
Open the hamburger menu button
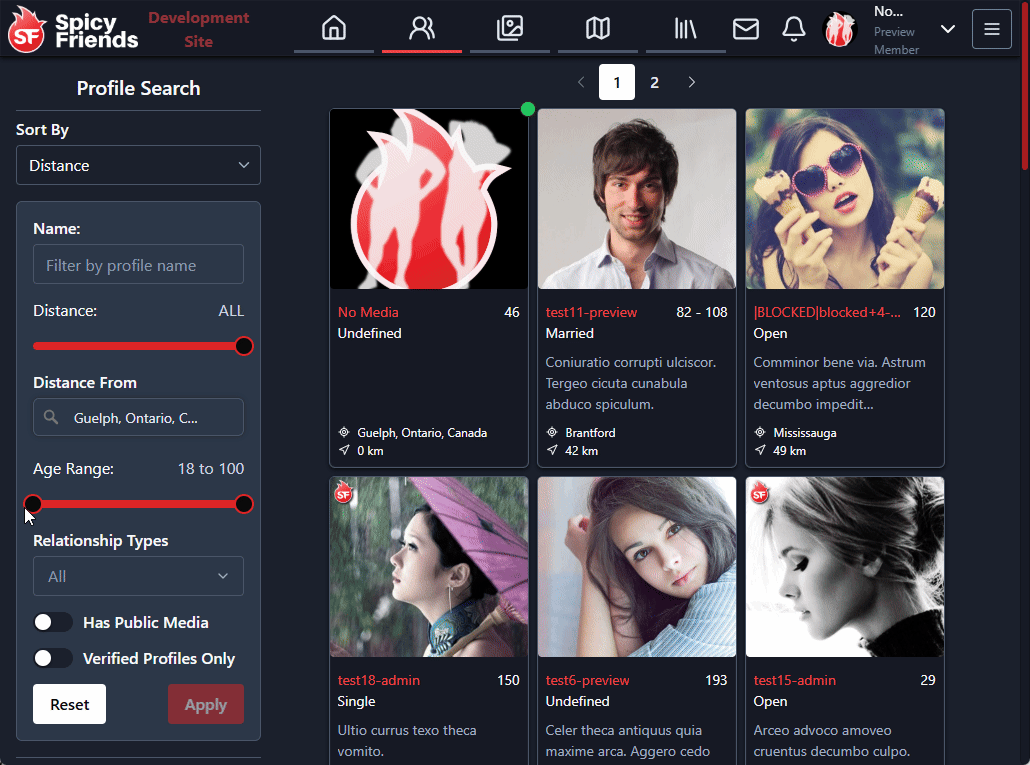992,29
